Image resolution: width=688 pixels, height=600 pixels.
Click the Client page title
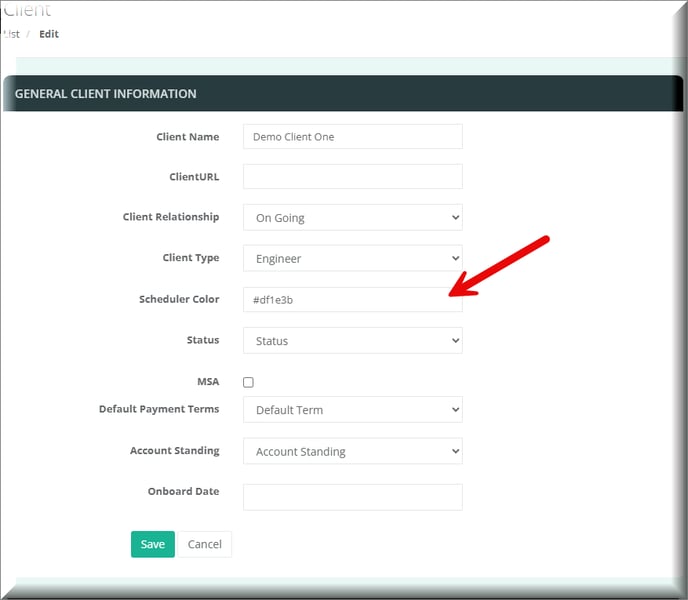[28, 11]
